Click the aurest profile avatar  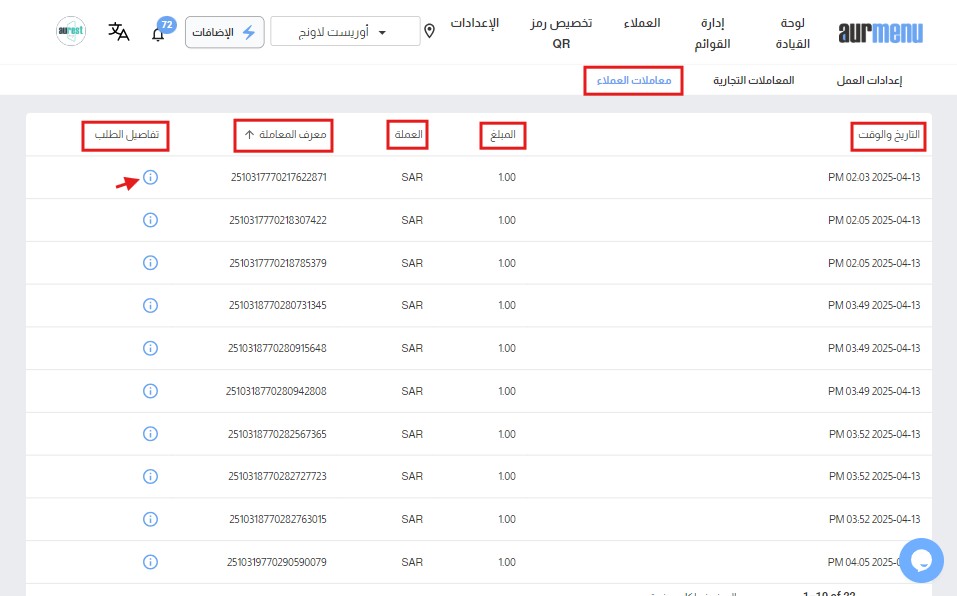point(71,32)
